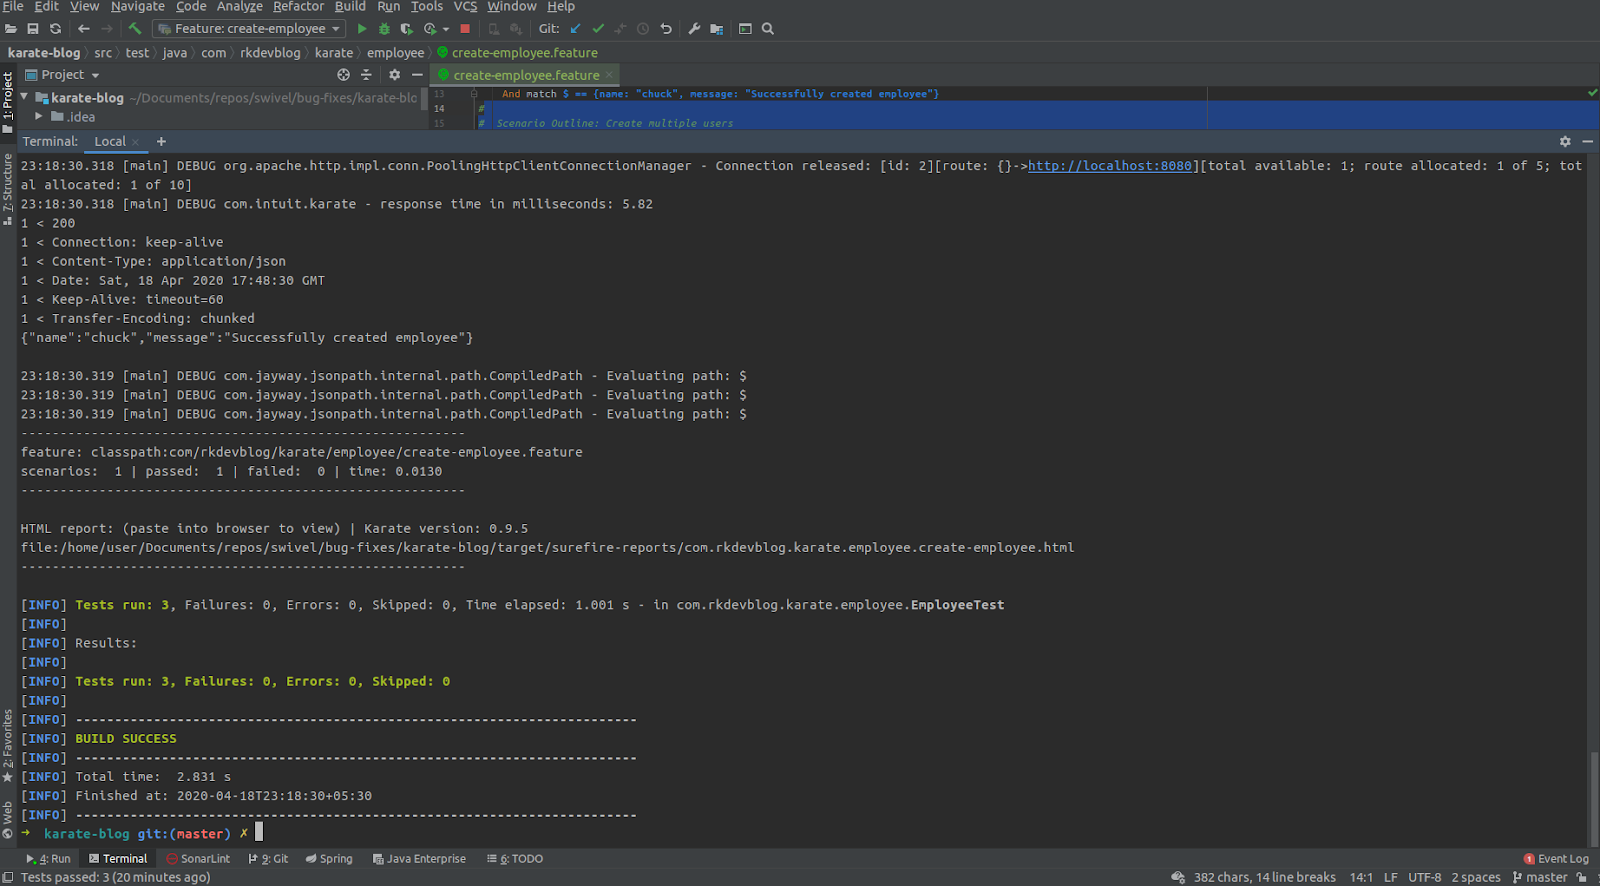Open the http://localhost:8080 link
The image size is (1600, 886).
coord(1110,166)
